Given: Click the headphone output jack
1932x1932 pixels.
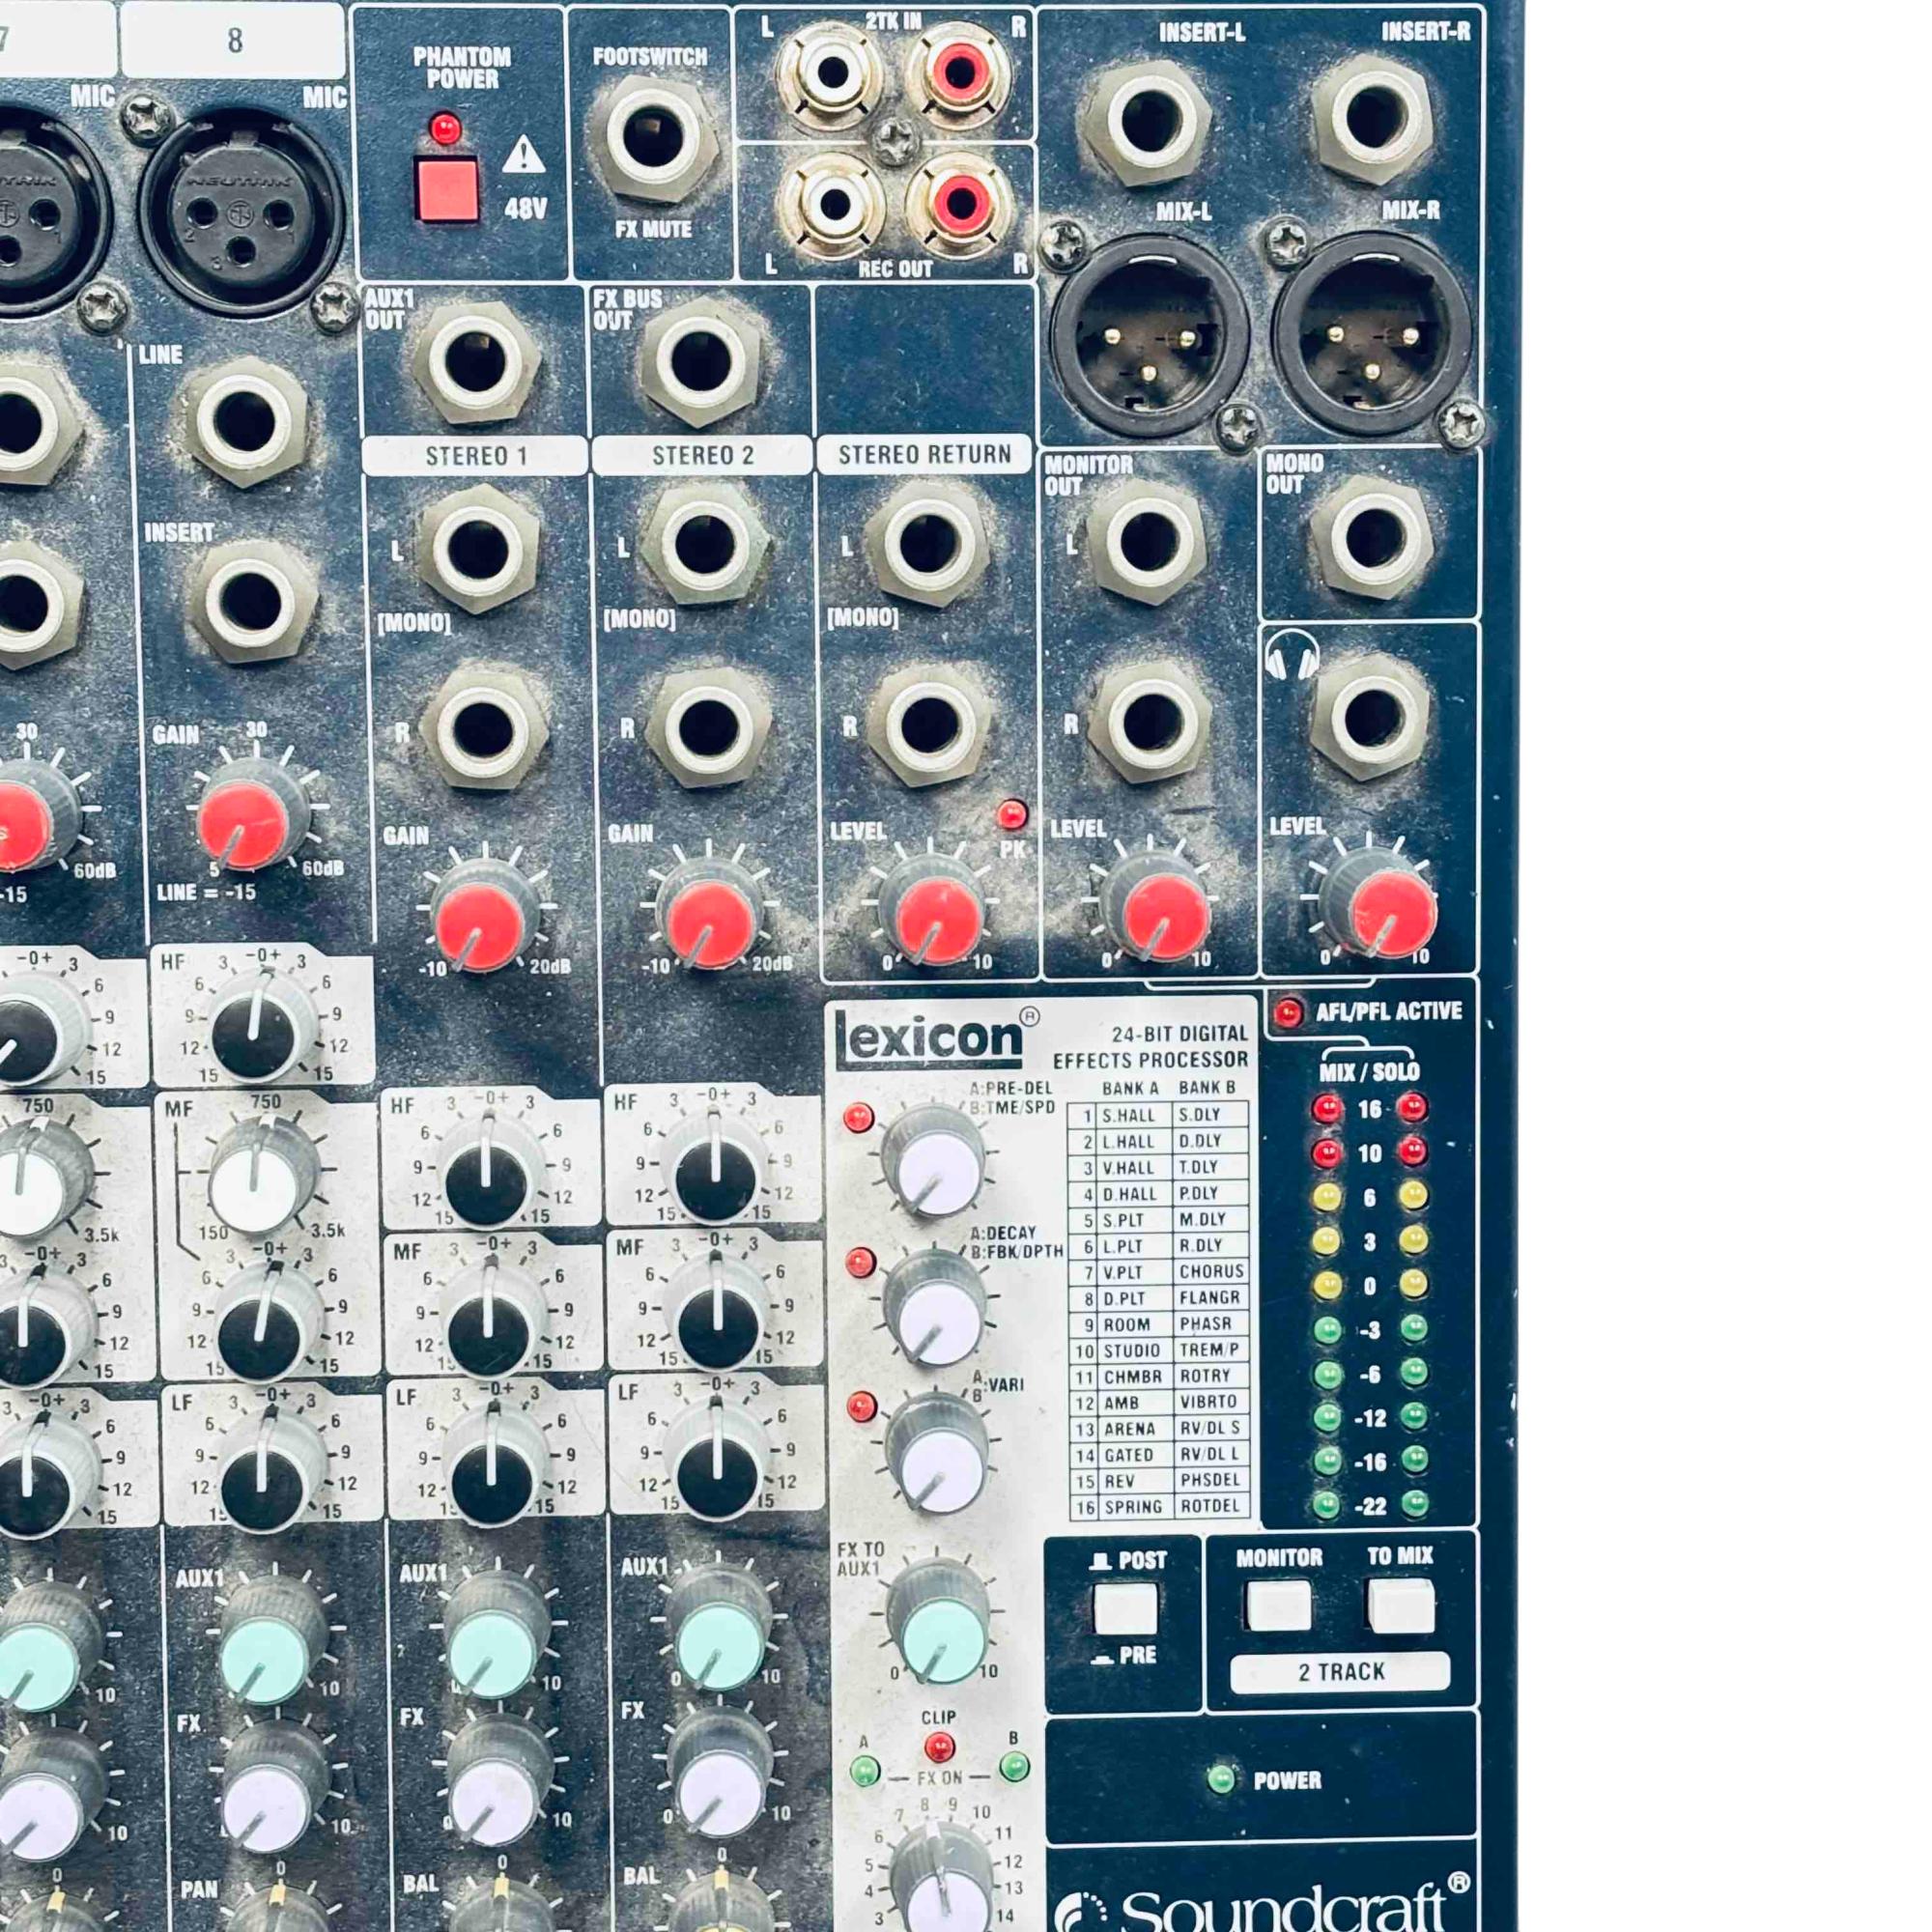Looking at the screenshot, I should click(x=1371, y=716).
